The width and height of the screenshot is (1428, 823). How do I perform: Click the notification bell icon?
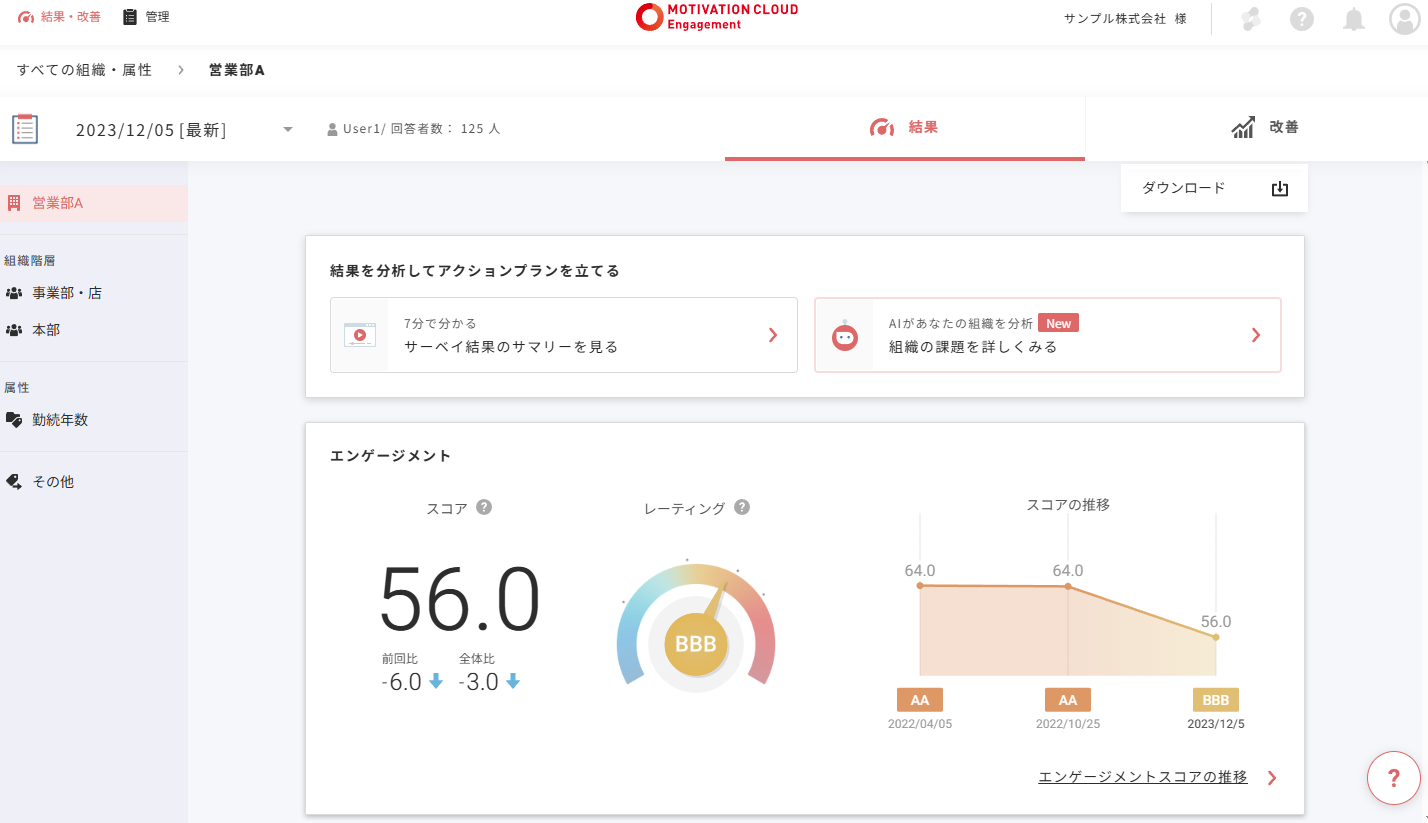point(1353,19)
